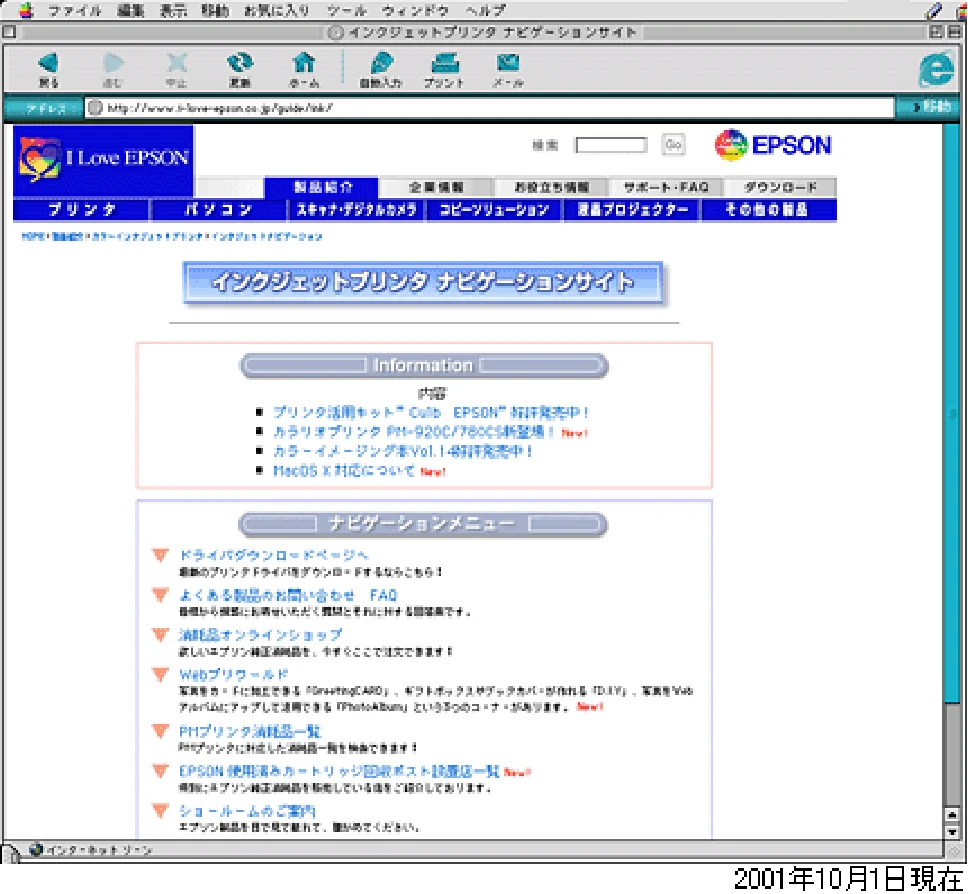Screen dimensions: 968x894
Task: Open the スキャナ・デジタルカメラ category
Action: [357, 210]
